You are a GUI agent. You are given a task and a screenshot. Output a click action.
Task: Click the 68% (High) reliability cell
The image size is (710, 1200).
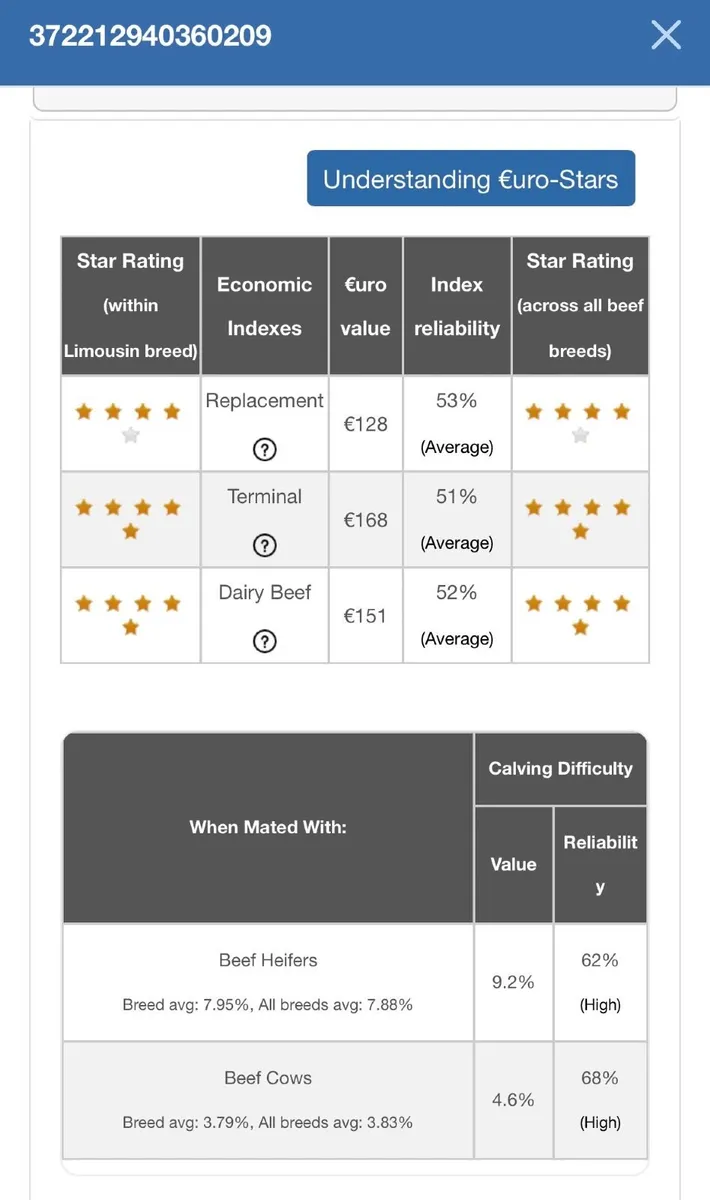tap(600, 1100)
